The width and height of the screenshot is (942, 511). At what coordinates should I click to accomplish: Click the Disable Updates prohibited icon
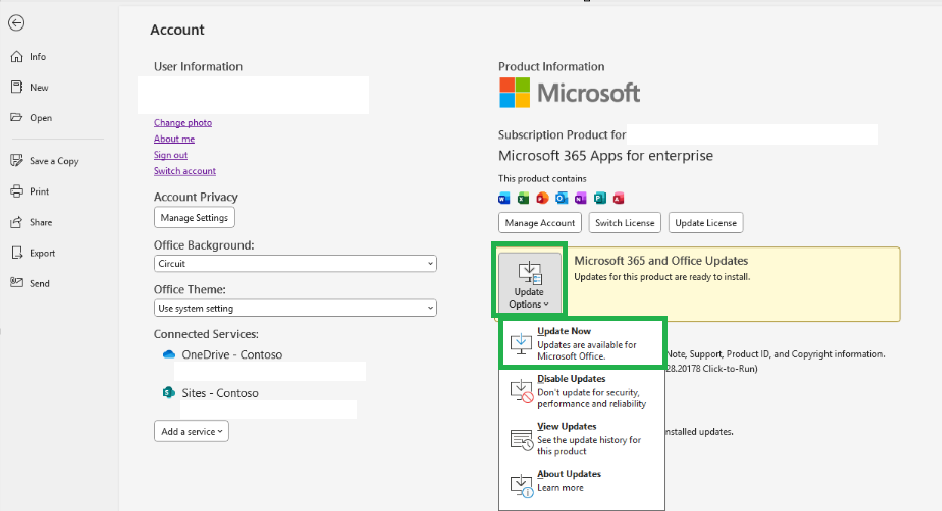point(521,391)
